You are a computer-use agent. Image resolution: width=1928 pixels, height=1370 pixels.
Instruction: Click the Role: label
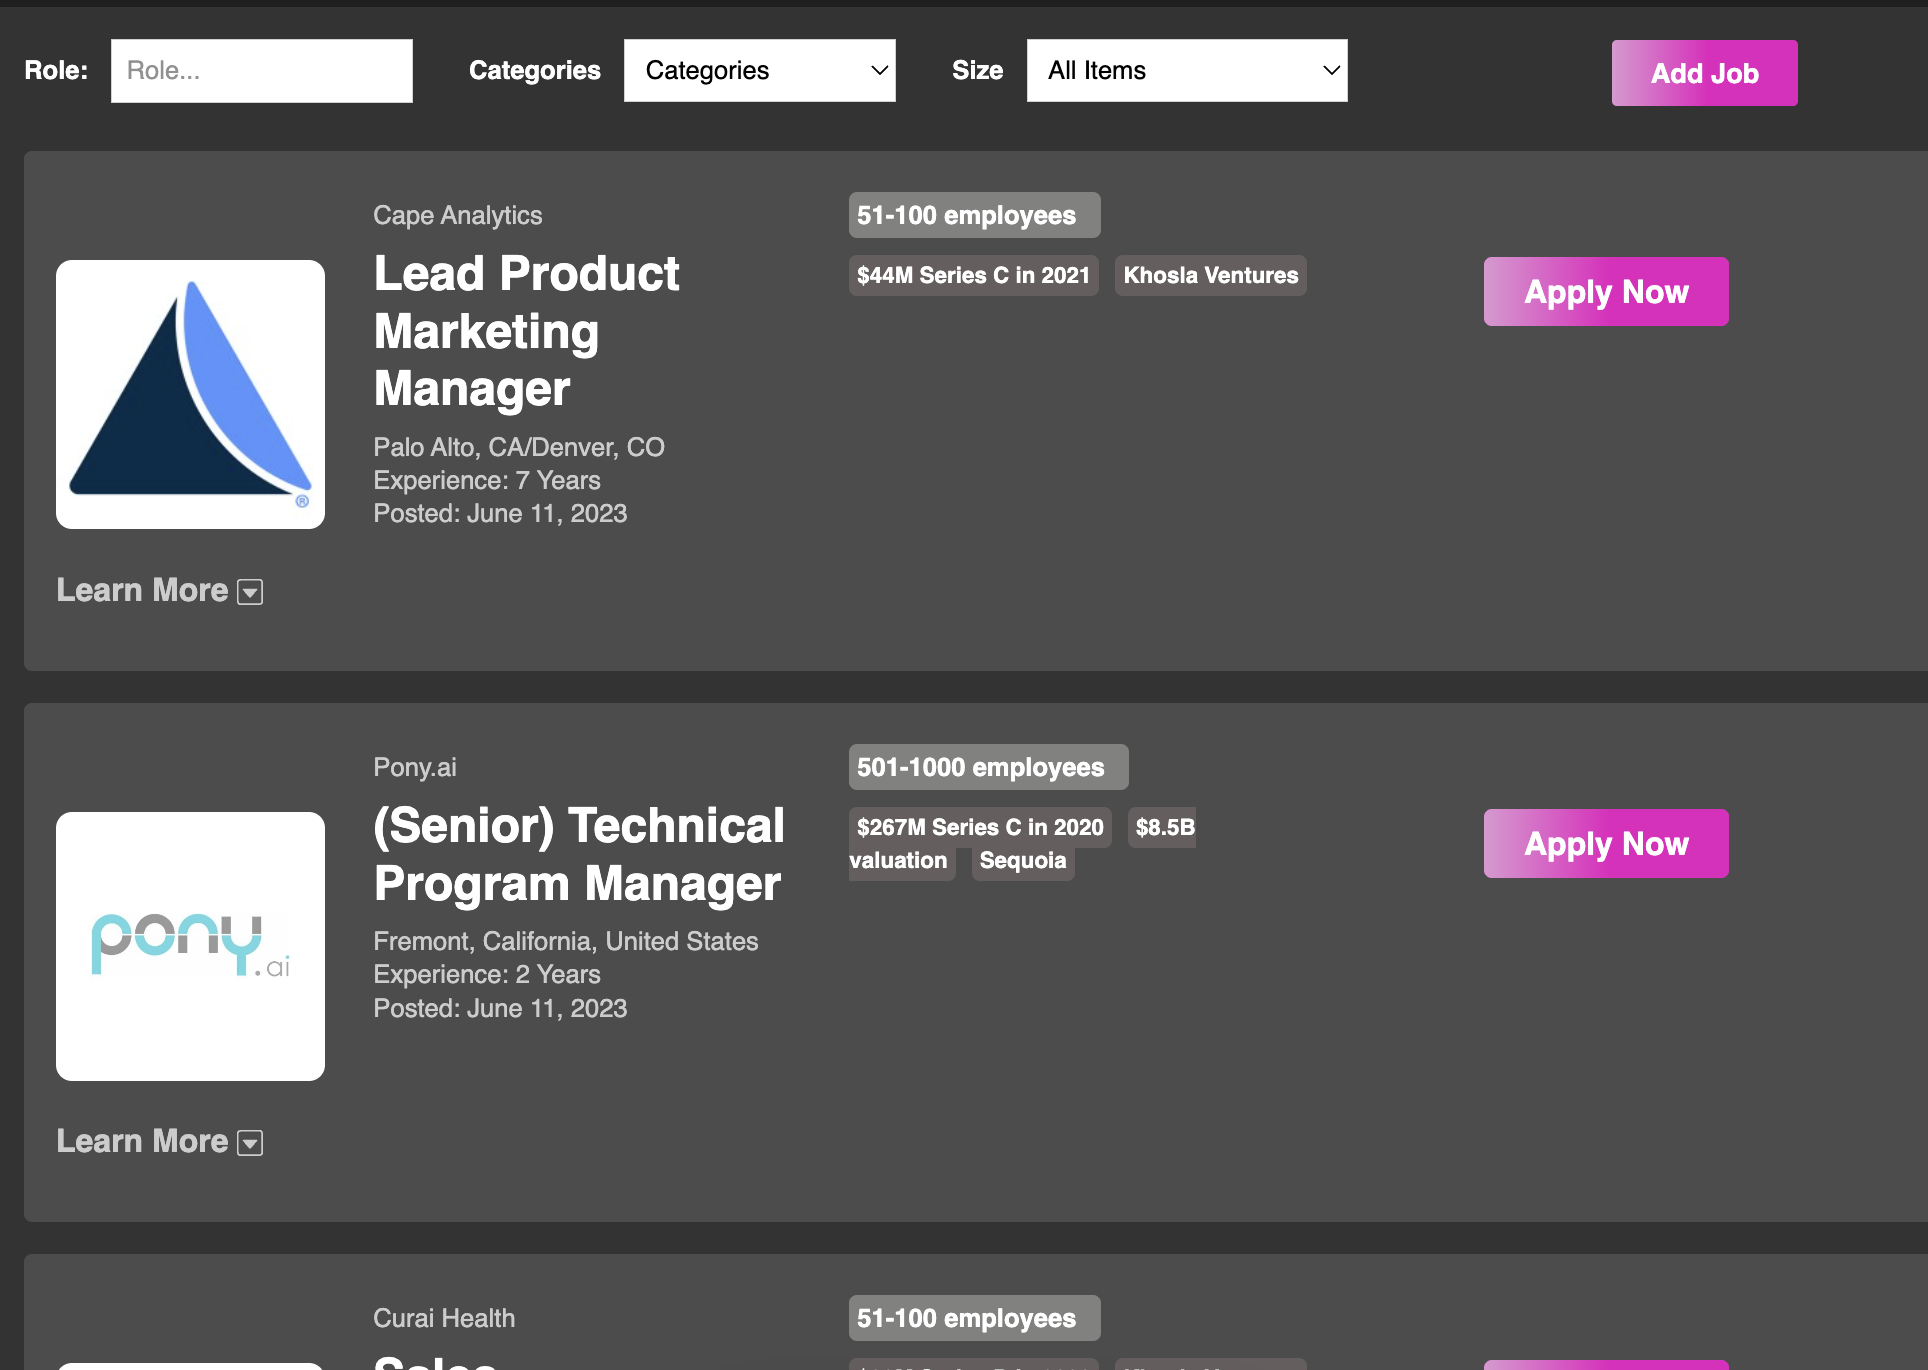pyautogui.click(x=56, y=70)
